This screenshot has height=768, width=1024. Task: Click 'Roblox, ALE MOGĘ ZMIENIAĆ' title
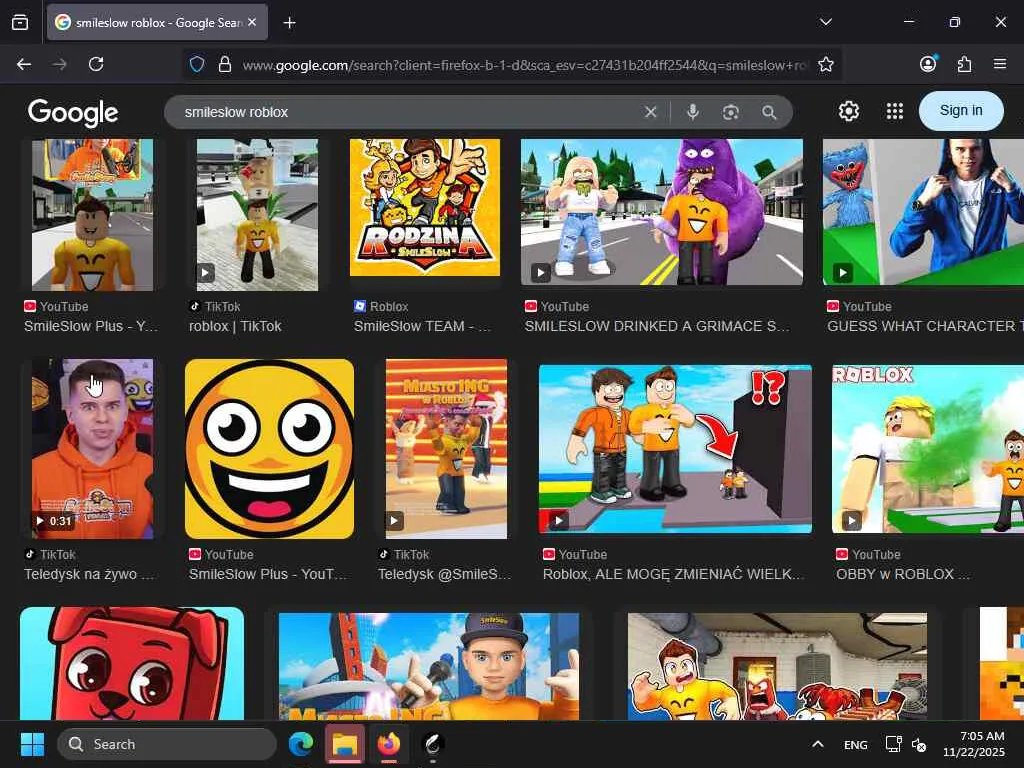click(x=673, y=574)
